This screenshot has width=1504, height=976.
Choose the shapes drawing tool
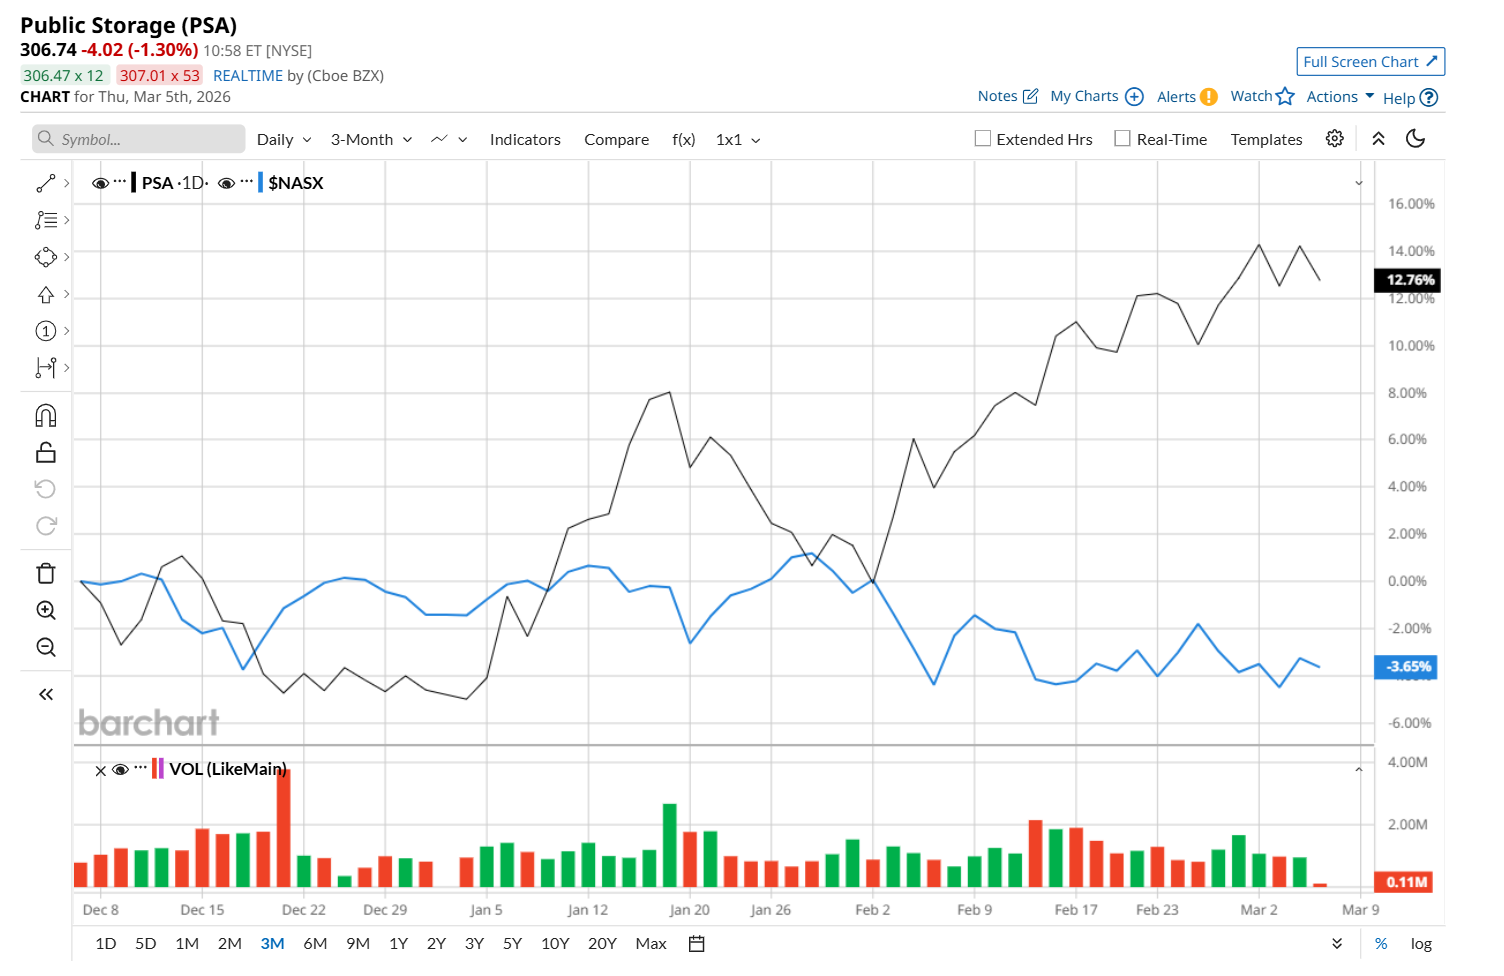pyautogui.click(x=46, y=257)
